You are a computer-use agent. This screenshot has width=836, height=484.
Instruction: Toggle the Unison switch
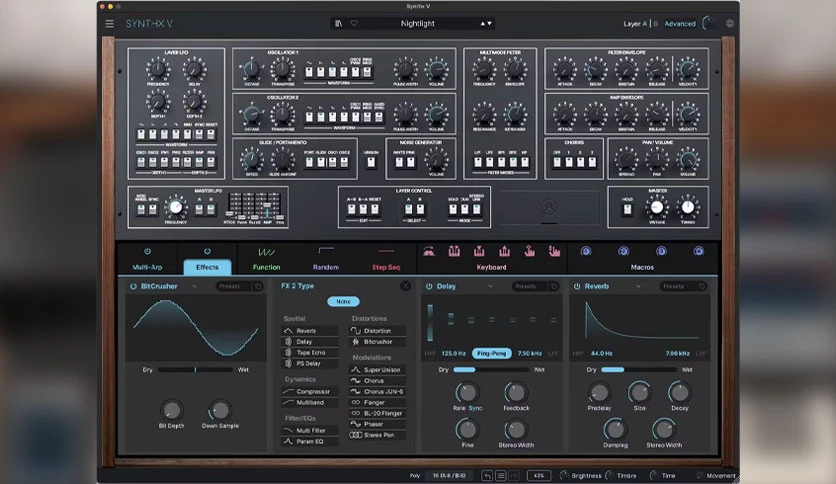(x=371, y=163)
